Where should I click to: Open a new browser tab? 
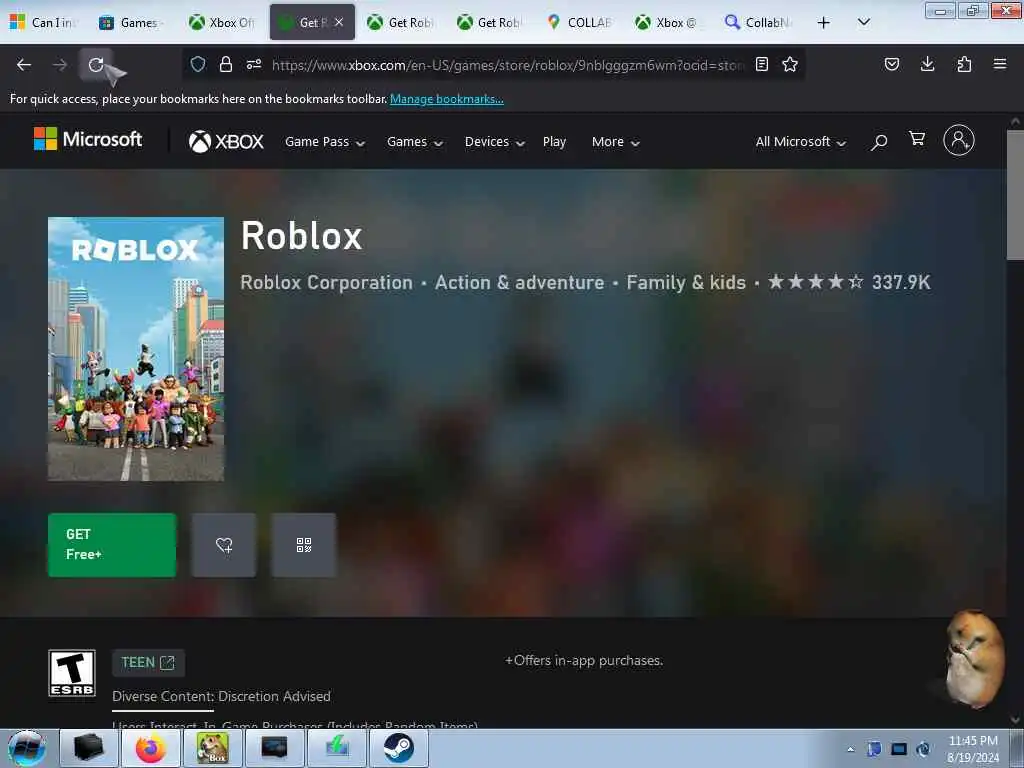(x=824, y=22)
